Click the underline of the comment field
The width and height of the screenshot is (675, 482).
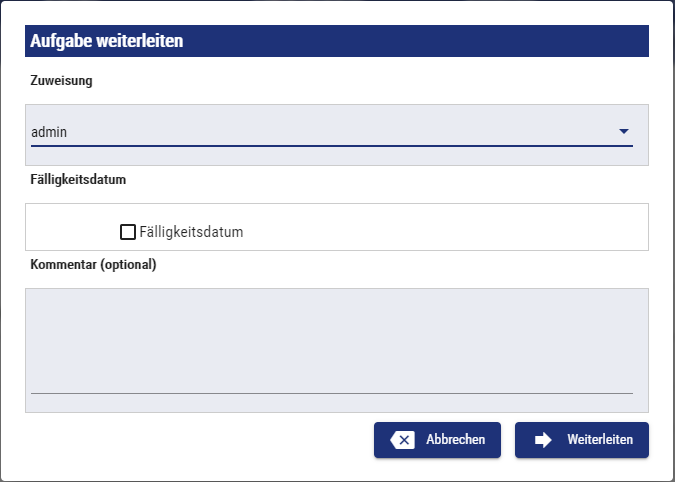[x=332, y=393]
